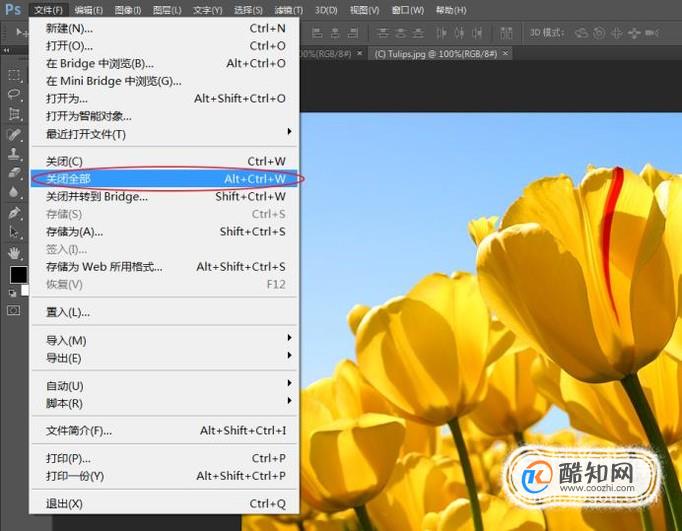
Task: Click the 3D pan mode icon
Action: tap(616, 33)
